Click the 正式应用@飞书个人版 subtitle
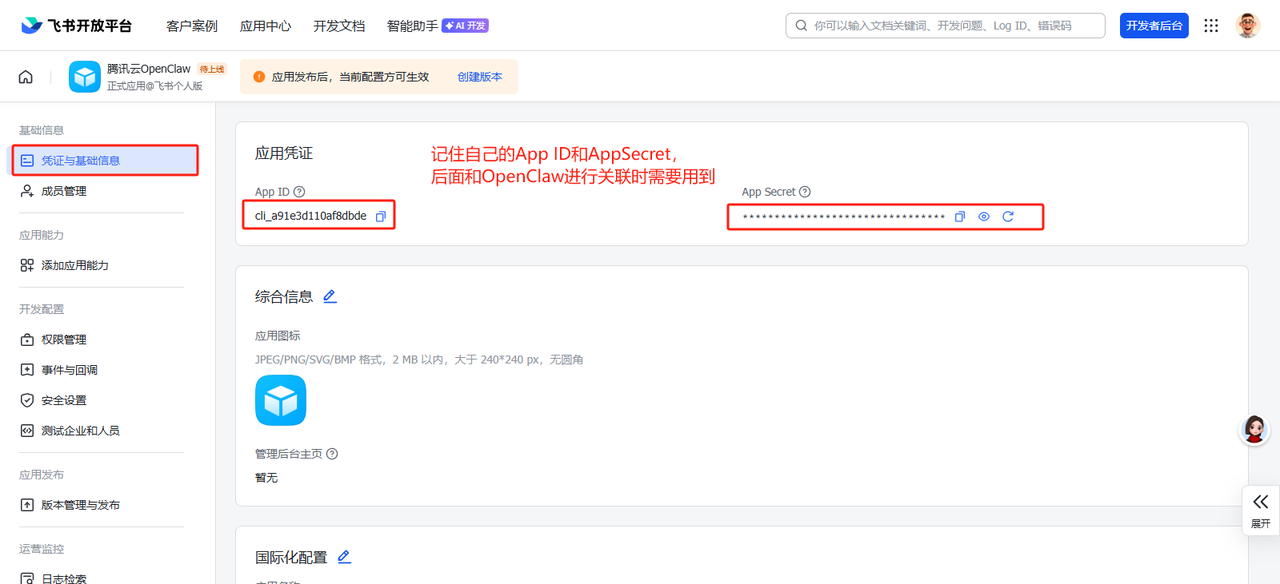Screen dimensions: 1280x584 point(155,86)
